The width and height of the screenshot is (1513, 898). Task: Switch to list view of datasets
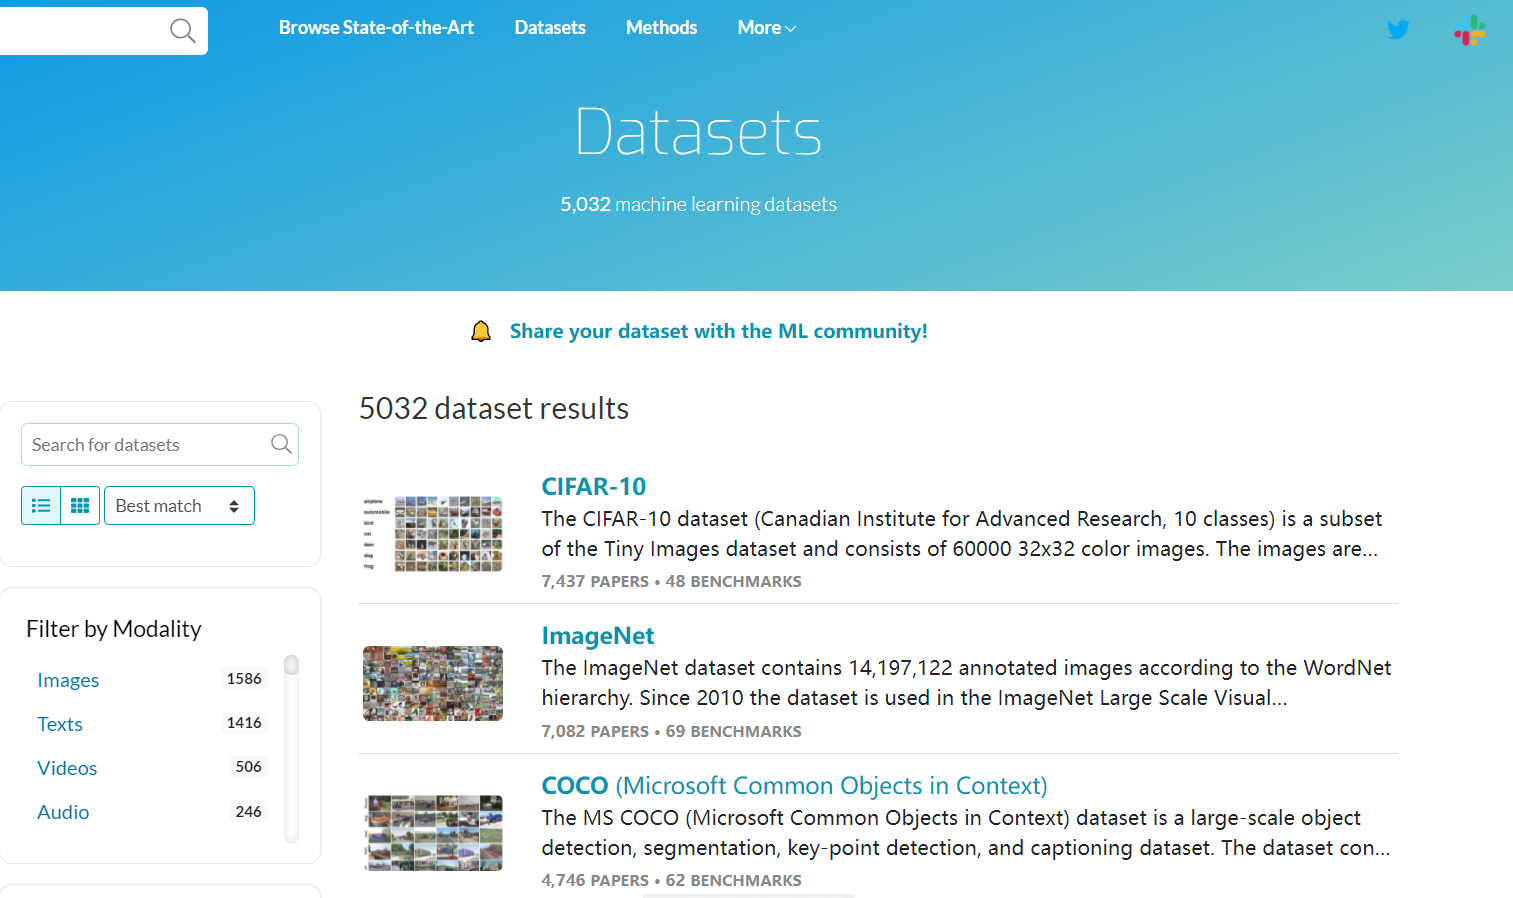pos(41,505)
